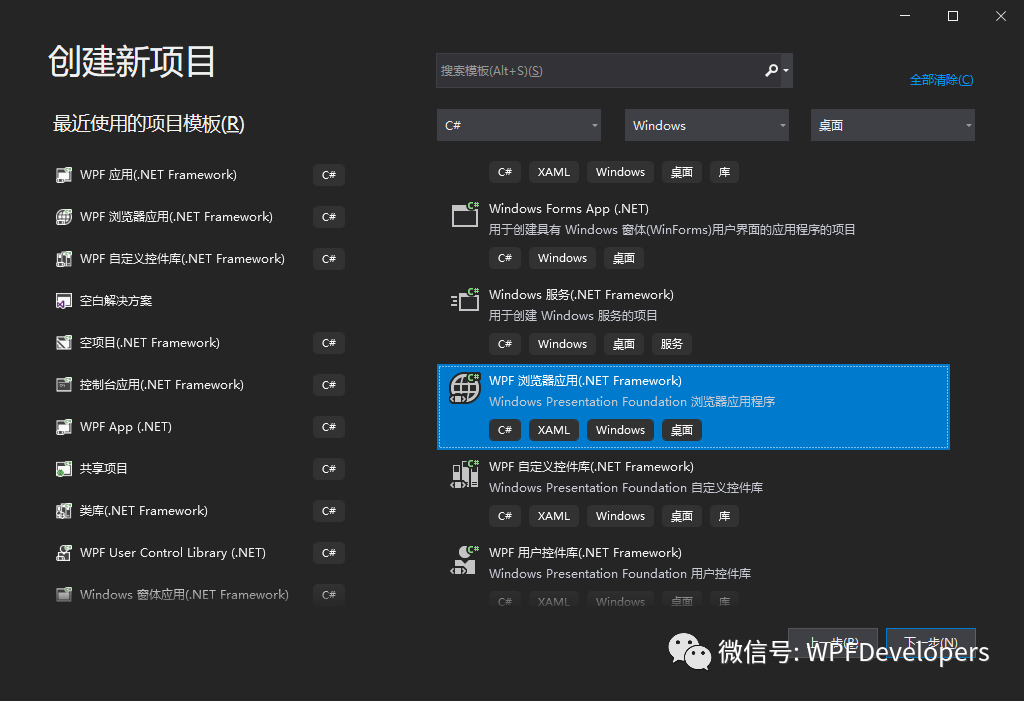This screenshot has height=701, width=1024.
Task: Select Windows Forms App (.NET) template title
Action: point(569,208)
